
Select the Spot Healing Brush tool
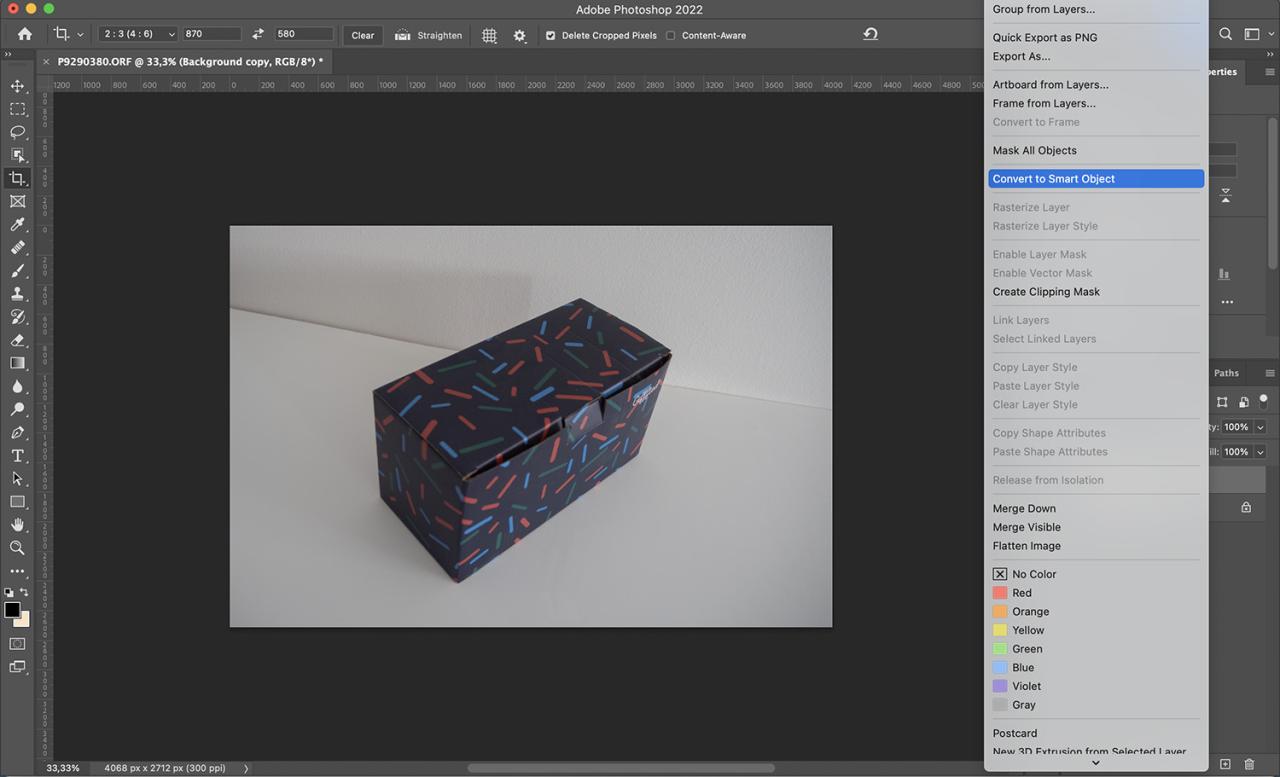tap(17, 247)
